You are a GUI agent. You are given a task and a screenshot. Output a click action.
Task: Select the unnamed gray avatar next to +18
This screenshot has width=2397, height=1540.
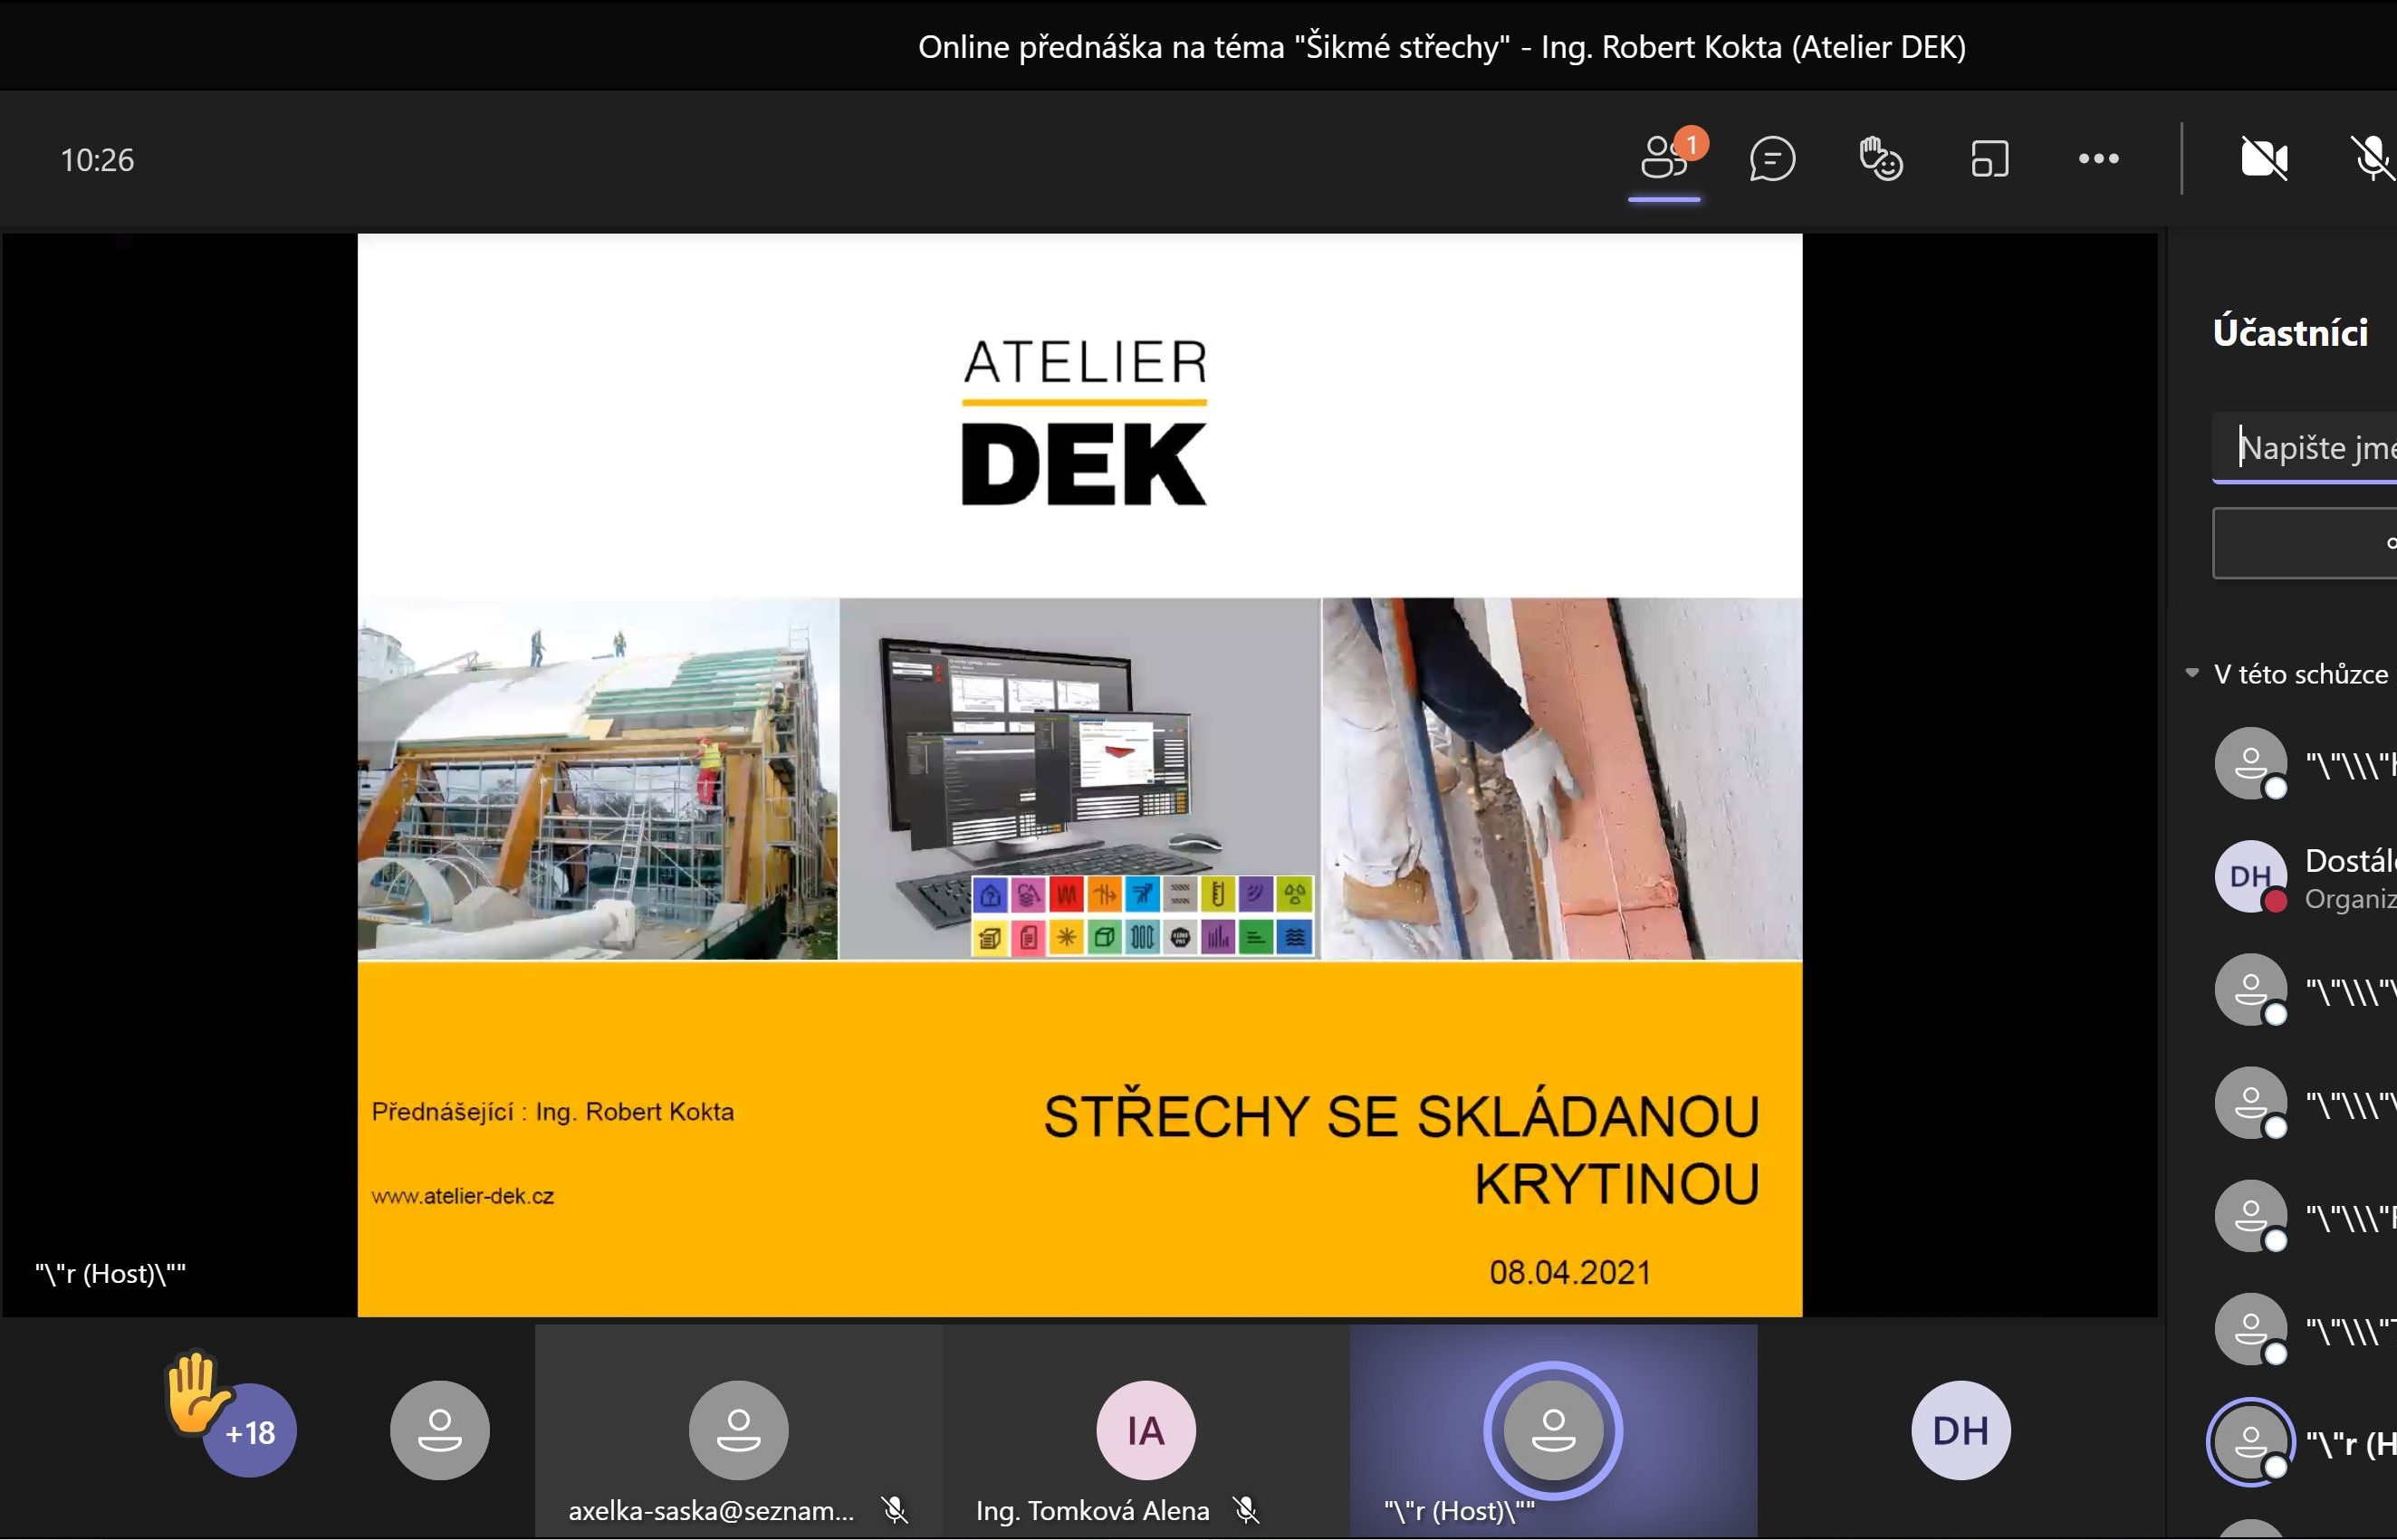pyautogui.click(x=440, y=1430)
